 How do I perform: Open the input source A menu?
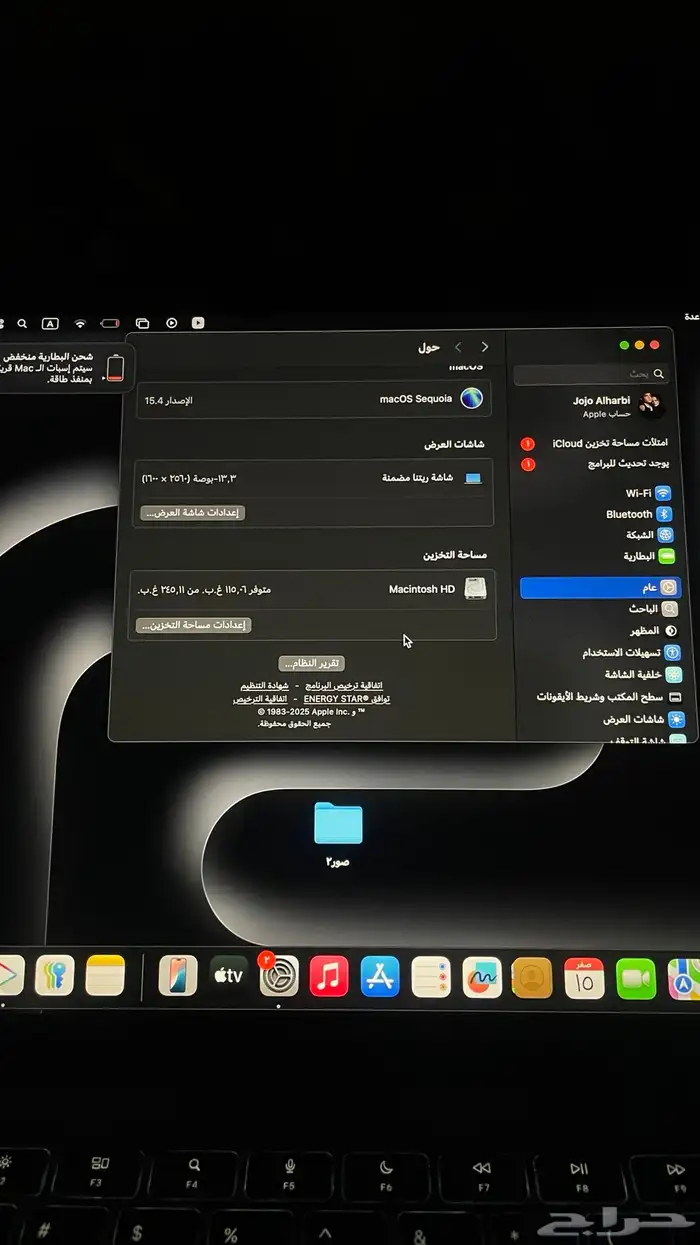(x=50, y=324)
